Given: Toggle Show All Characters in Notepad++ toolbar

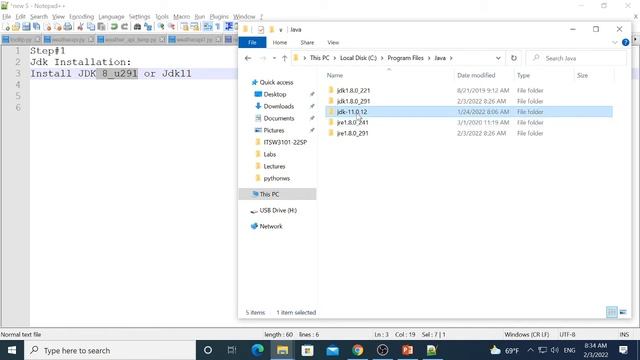Looking at the screenshot, I should pos(218,27).
